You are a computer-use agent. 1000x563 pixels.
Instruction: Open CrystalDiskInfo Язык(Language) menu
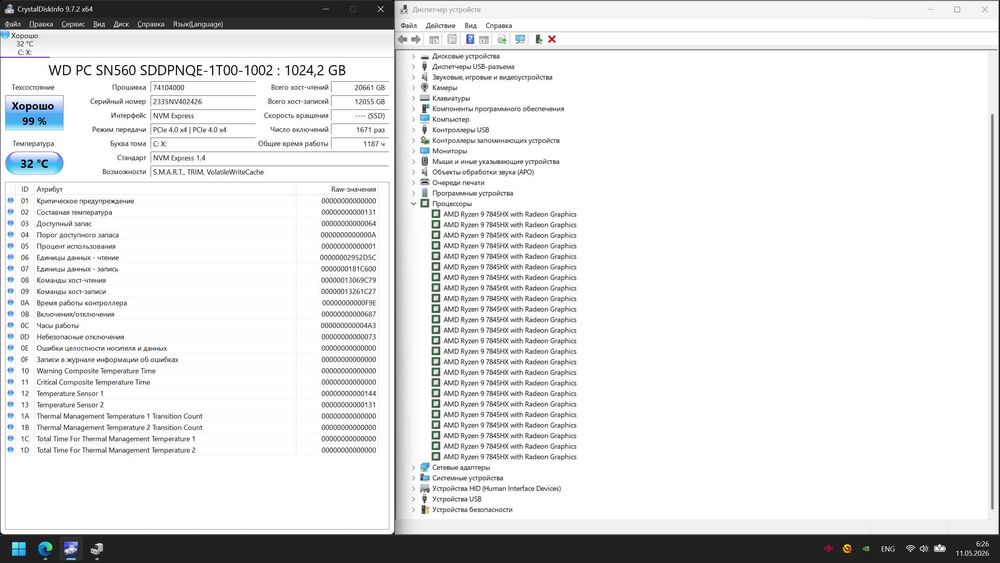pos(198,24)
